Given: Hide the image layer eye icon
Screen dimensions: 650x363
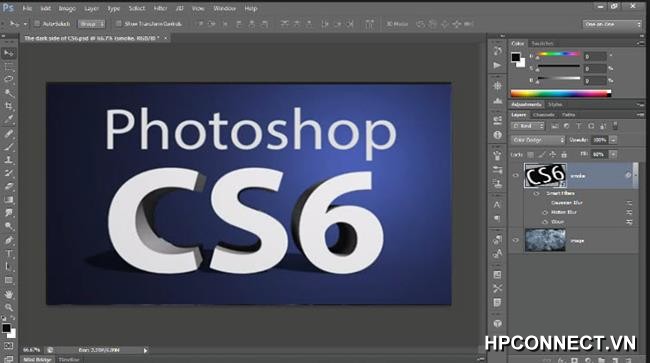Looking at the screenshot, I should pyautogui.click(x=516, y=240).
